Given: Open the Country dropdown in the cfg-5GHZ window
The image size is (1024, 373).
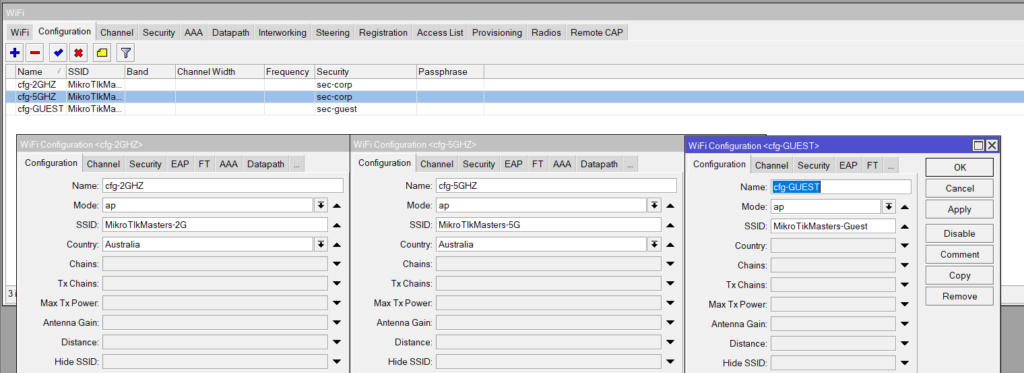Looking at the screenshot, I should pos(654,244).
